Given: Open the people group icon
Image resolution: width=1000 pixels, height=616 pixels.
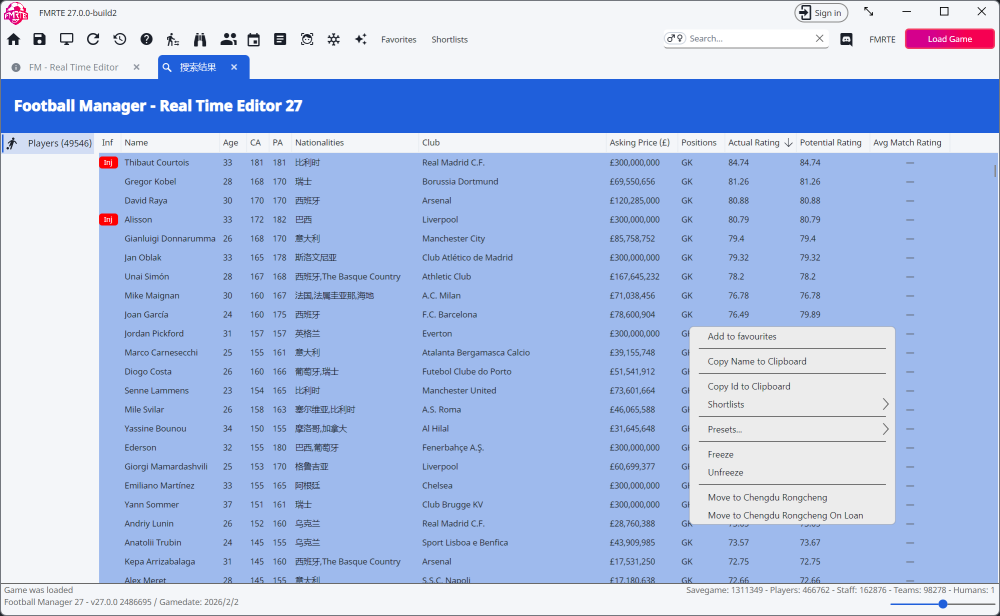Looking at the screenshot, I should tap(228, 40).
